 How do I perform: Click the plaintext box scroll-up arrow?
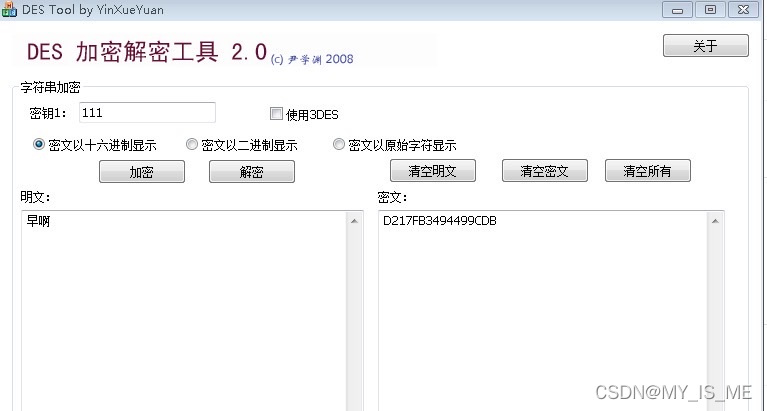[x=354, y=221]
